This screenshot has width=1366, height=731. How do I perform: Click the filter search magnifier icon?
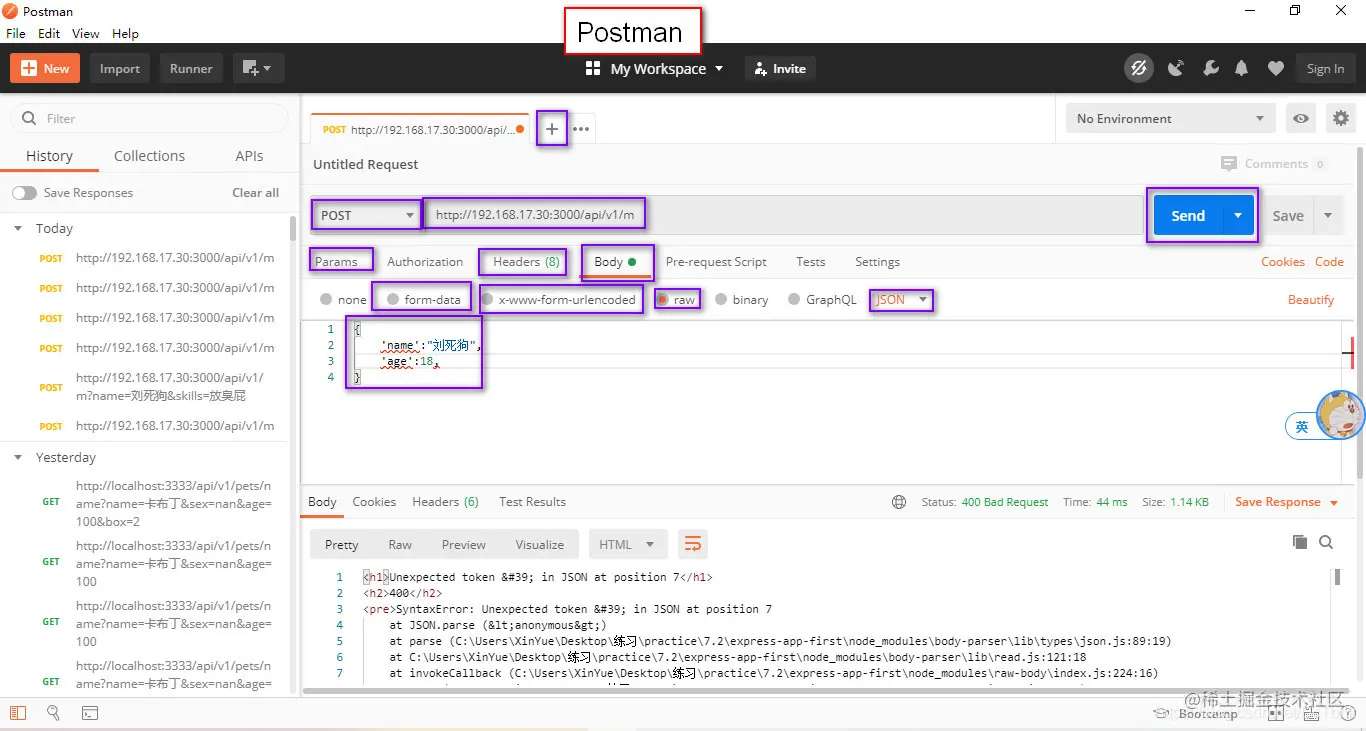point(29,118)
